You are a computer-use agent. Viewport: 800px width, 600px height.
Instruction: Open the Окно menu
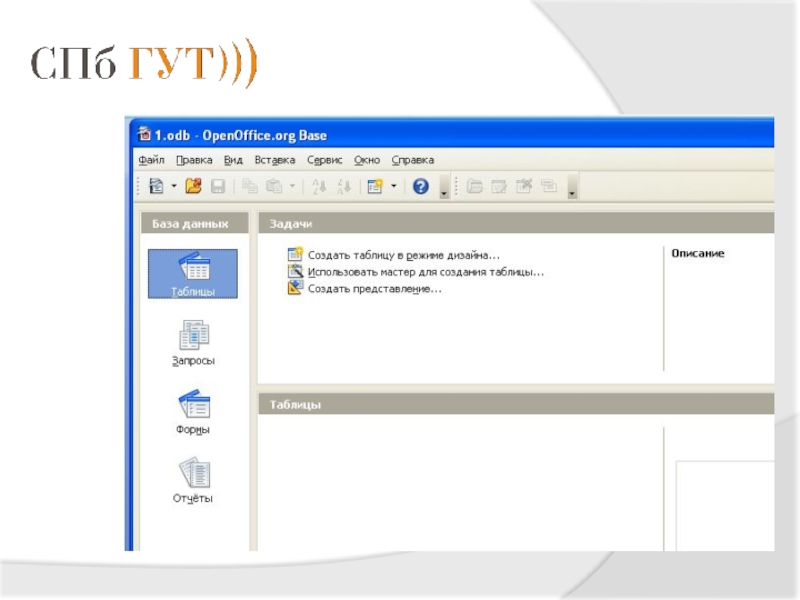pyautogui.click(x=367, y=160)
